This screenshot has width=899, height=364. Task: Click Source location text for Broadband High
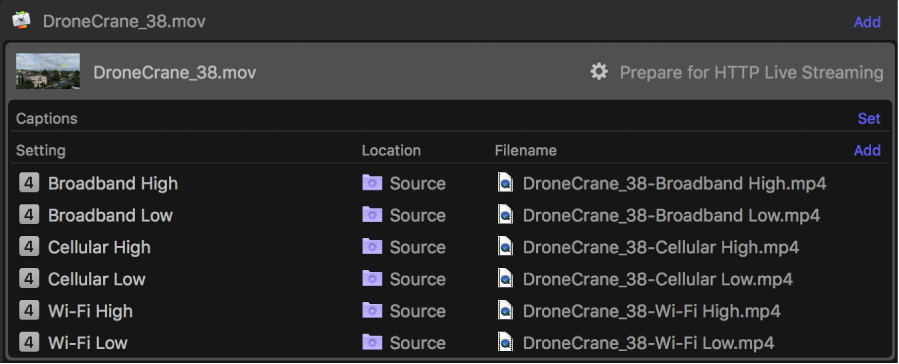coord(417,183)
